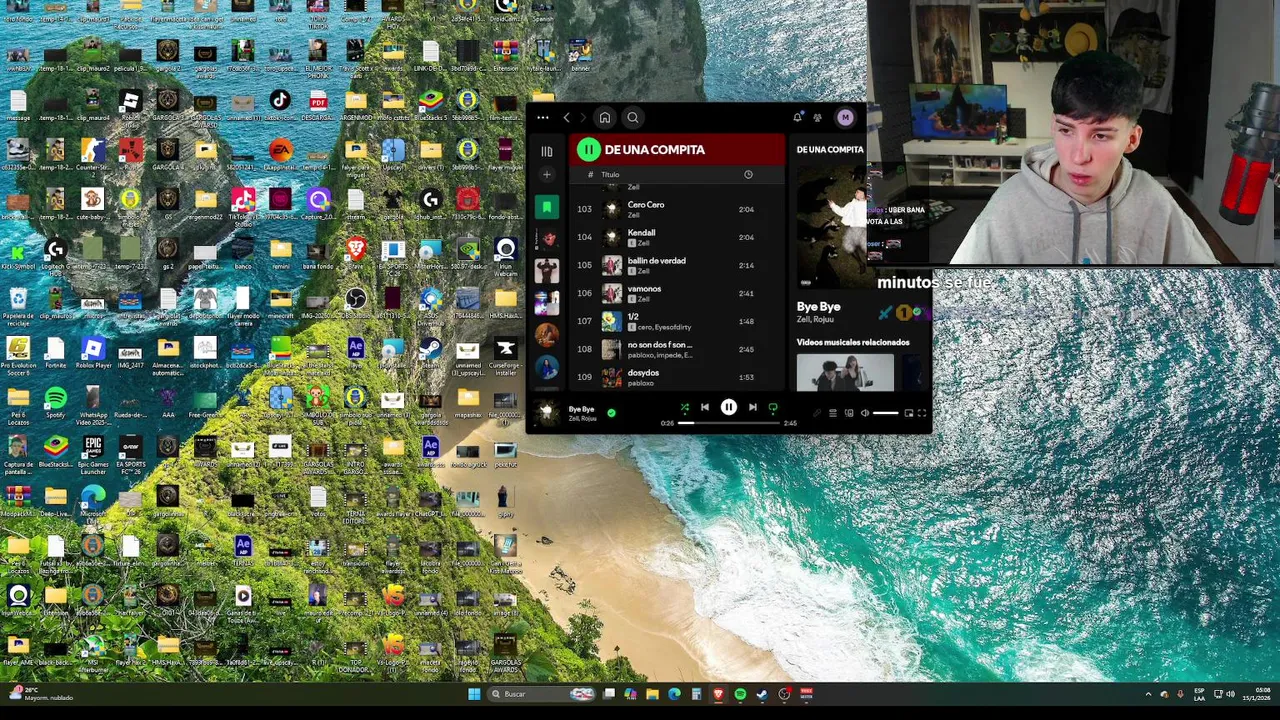The width and height of the screenshot is (1280, 720).
Task: Select the Epic Games Launcher desktop icon
Action: (x=93, y=455)
